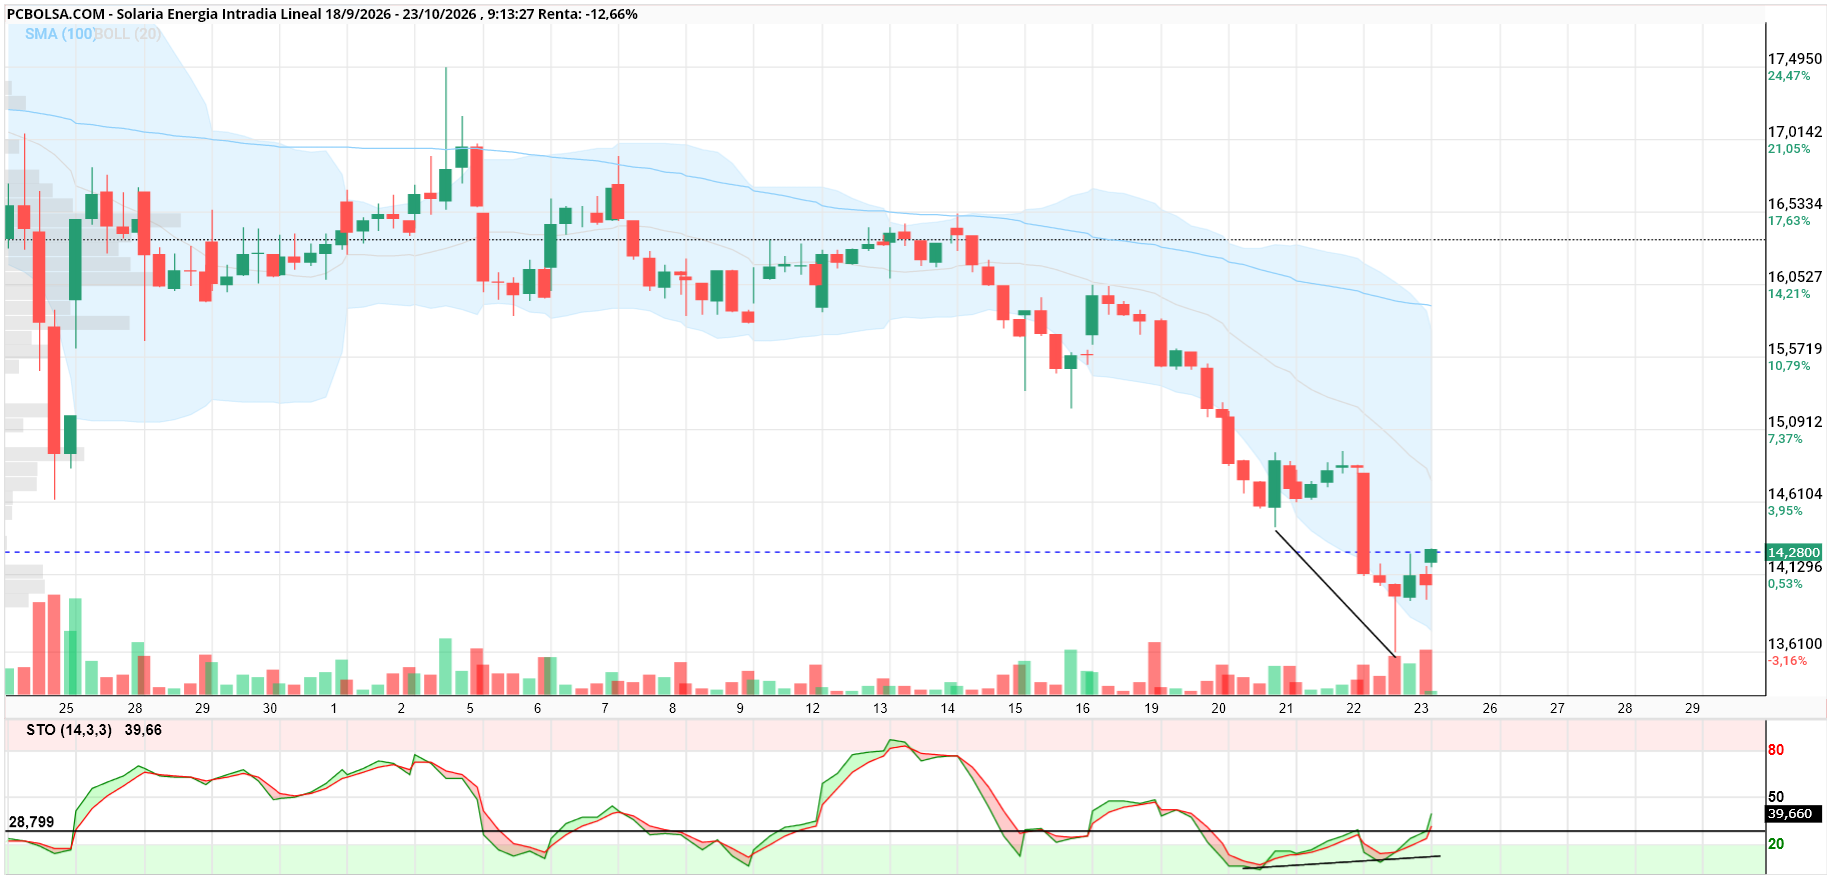Select the 14,6104 price axis label
This screenshot has width=1831, height=879.
point(1795,494)
